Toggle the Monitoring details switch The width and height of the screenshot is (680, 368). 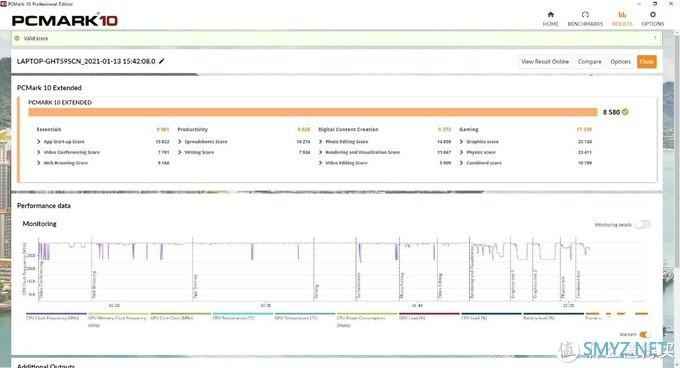pos(643,225)
